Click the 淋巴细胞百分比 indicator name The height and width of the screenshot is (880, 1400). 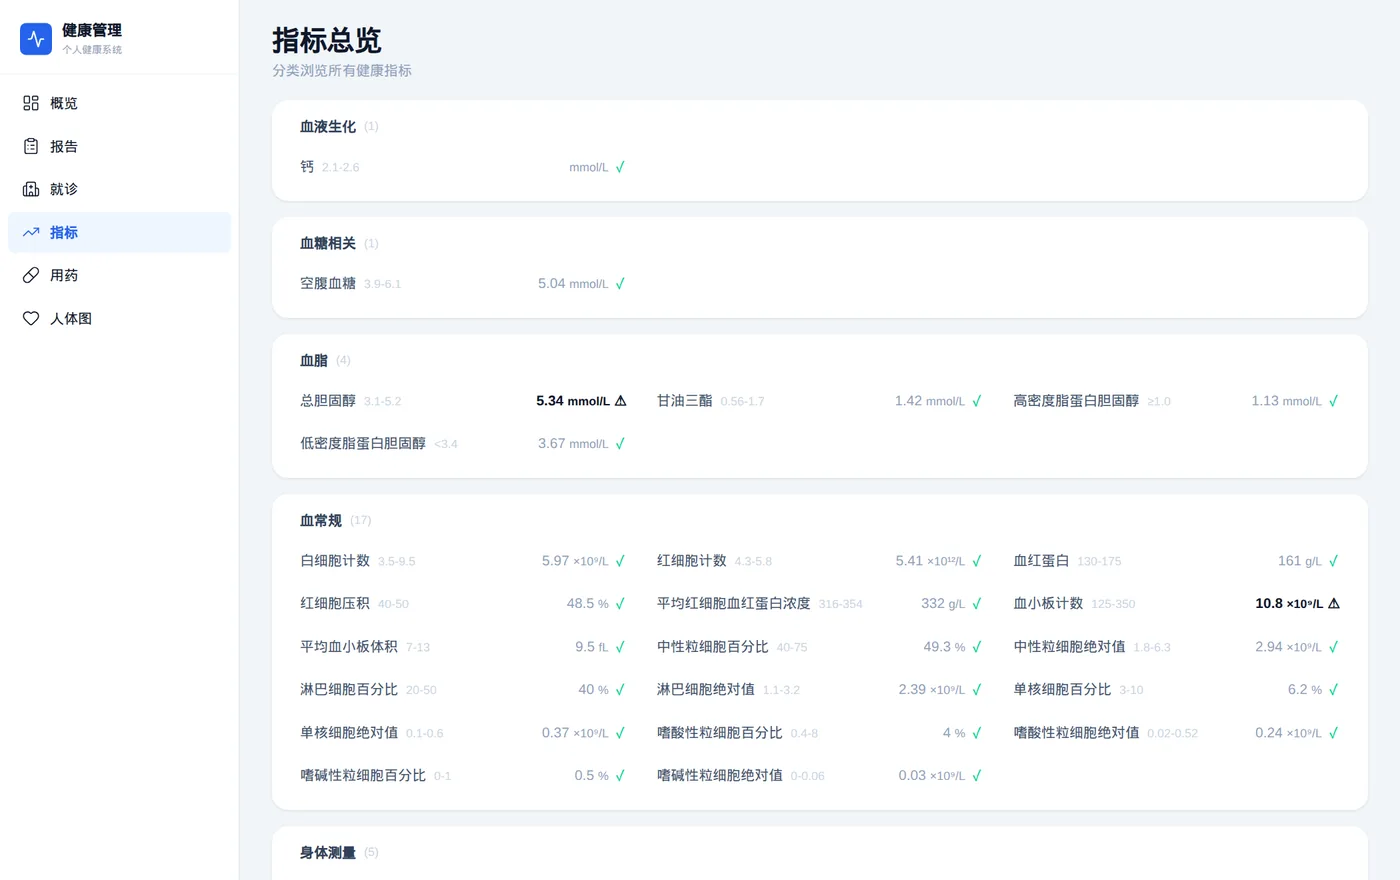(x=349, y=690)
